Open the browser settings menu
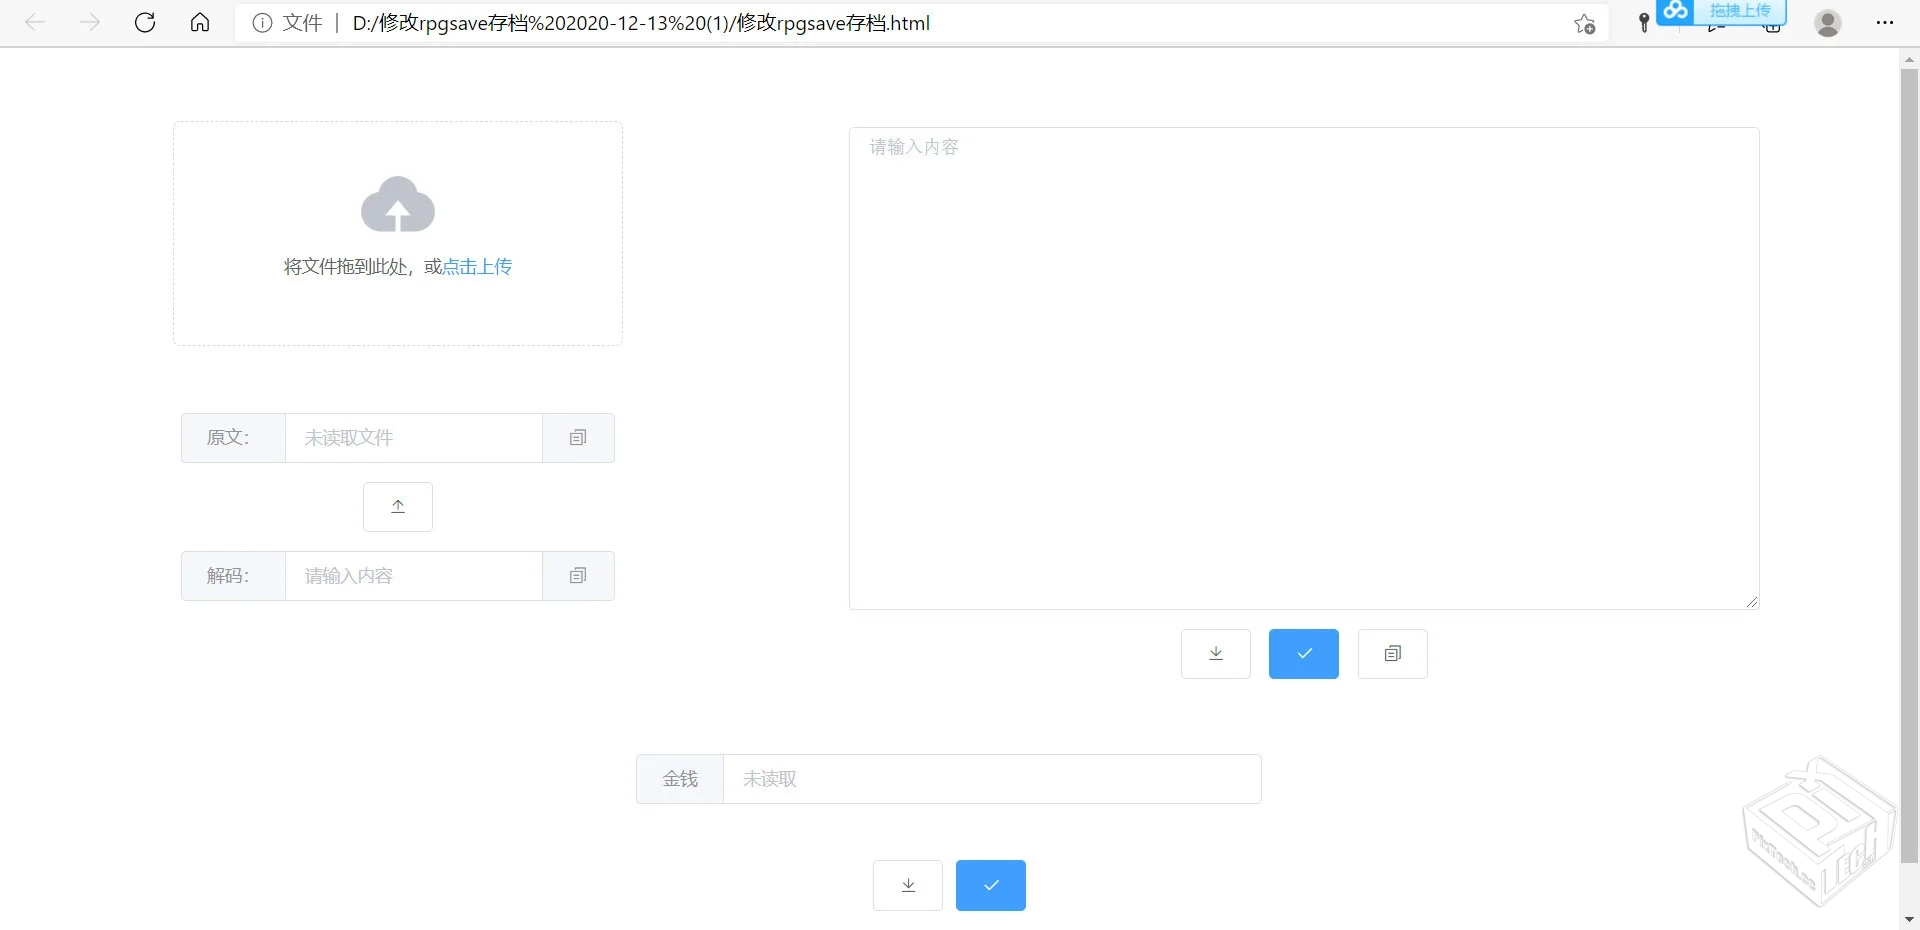The image size is (1920, 930). (x=1886, y=22)
